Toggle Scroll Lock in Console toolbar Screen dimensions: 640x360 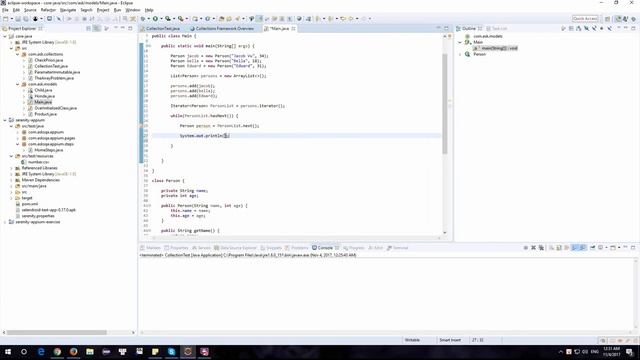tap(559, 248)
